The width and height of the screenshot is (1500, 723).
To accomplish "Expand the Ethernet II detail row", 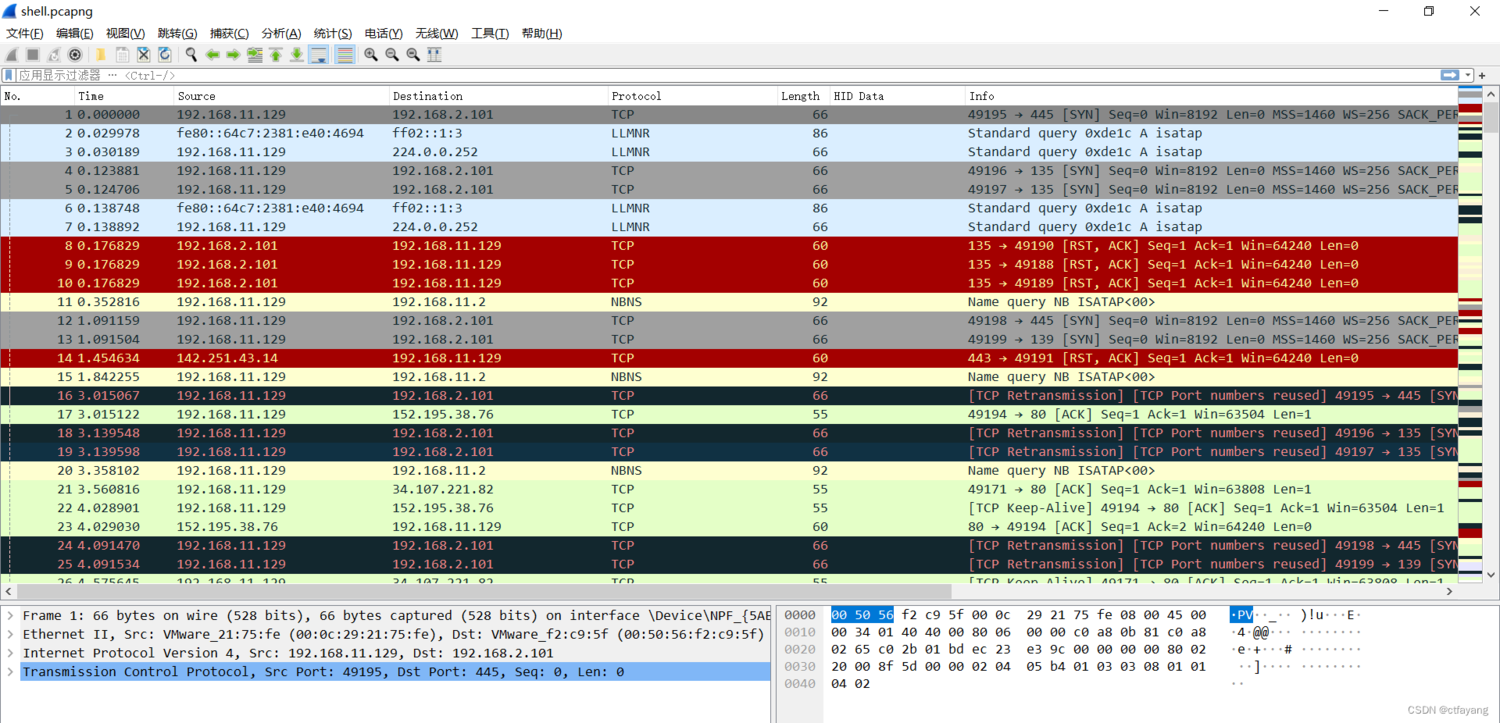I will [x=11, y=634].
